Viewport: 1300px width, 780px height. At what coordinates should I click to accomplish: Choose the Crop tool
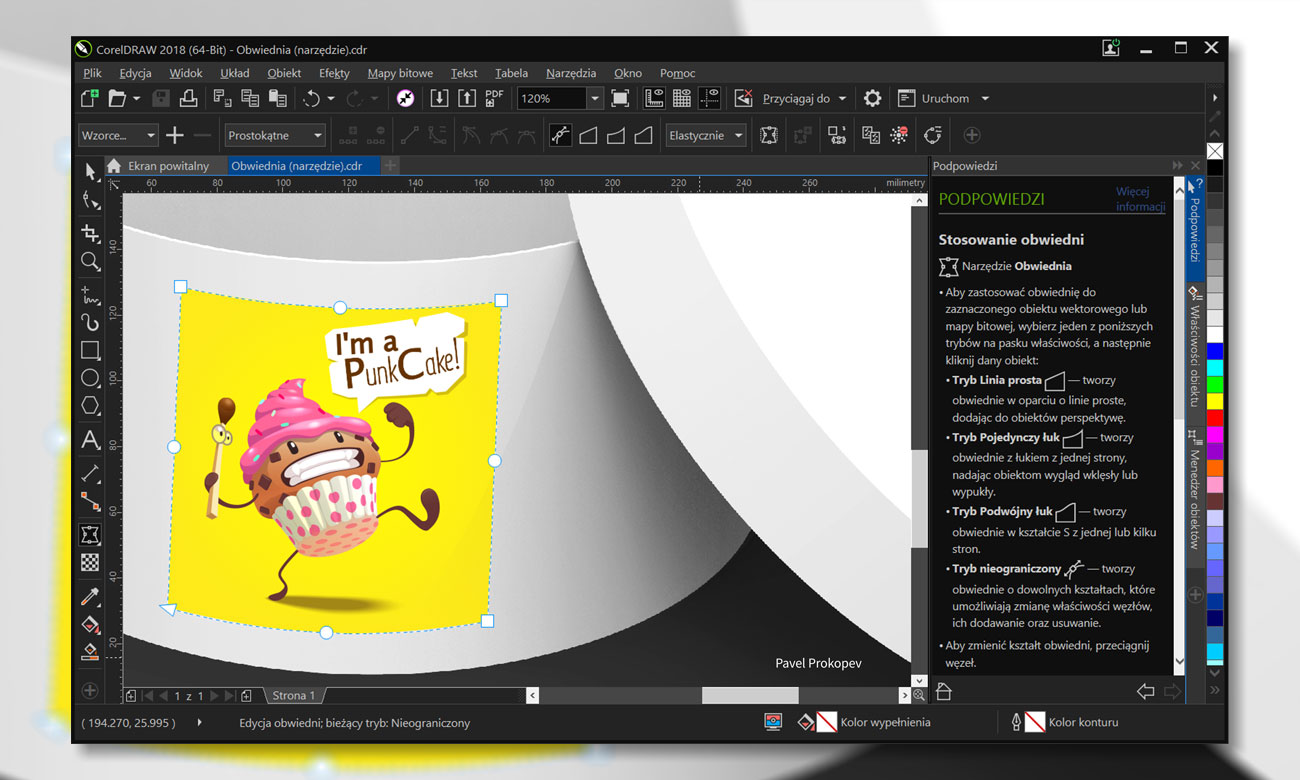click(91, 233)
